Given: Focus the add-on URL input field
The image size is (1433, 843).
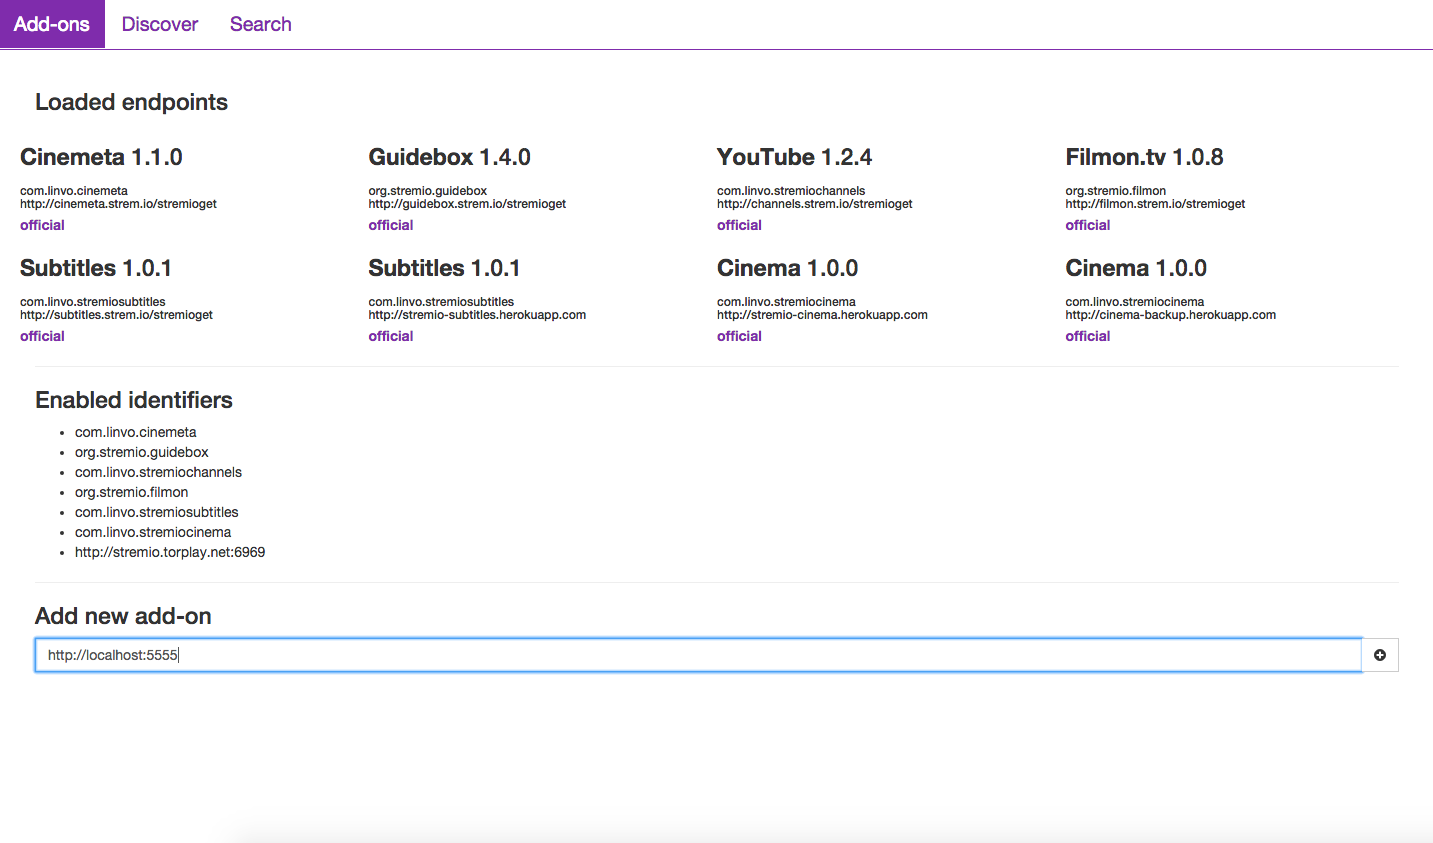Looking at the screenshot, I should pos(698,655).
